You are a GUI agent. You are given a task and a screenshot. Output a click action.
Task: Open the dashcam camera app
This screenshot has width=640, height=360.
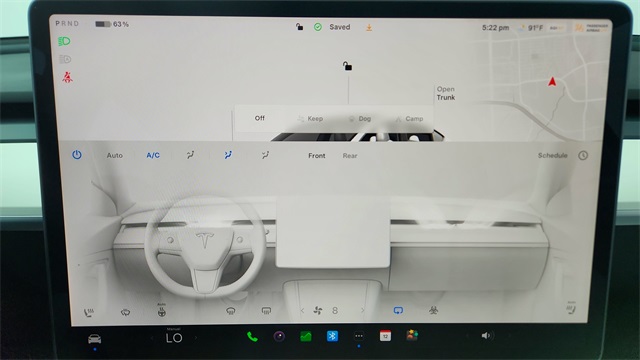(x=279, y=336)
